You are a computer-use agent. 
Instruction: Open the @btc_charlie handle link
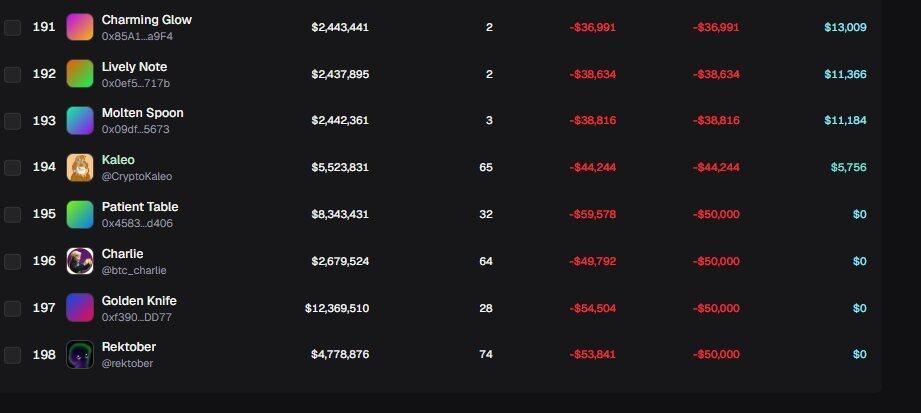point(134,270)
